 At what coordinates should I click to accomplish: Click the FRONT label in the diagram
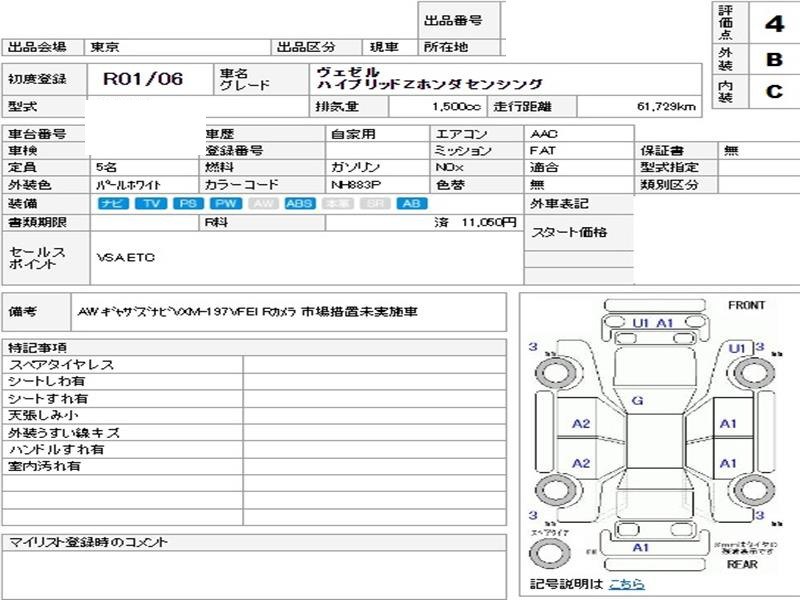pyautogui.click(x=746, y=305)
